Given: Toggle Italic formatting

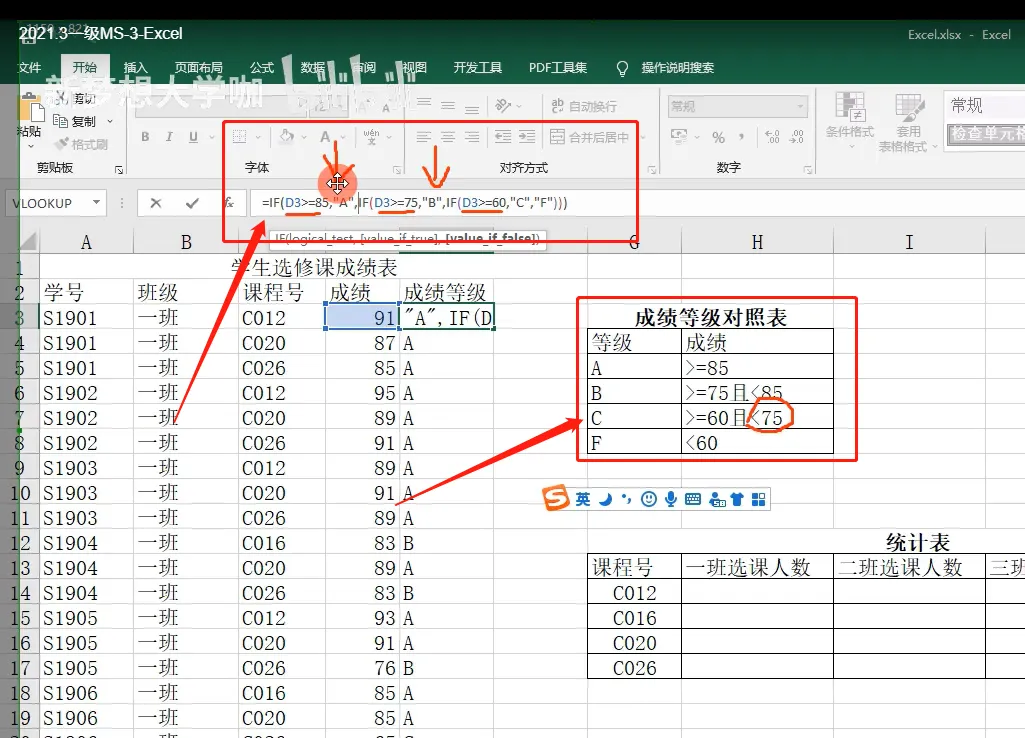Looking at the screenshot, I should (x=169, y=137).
